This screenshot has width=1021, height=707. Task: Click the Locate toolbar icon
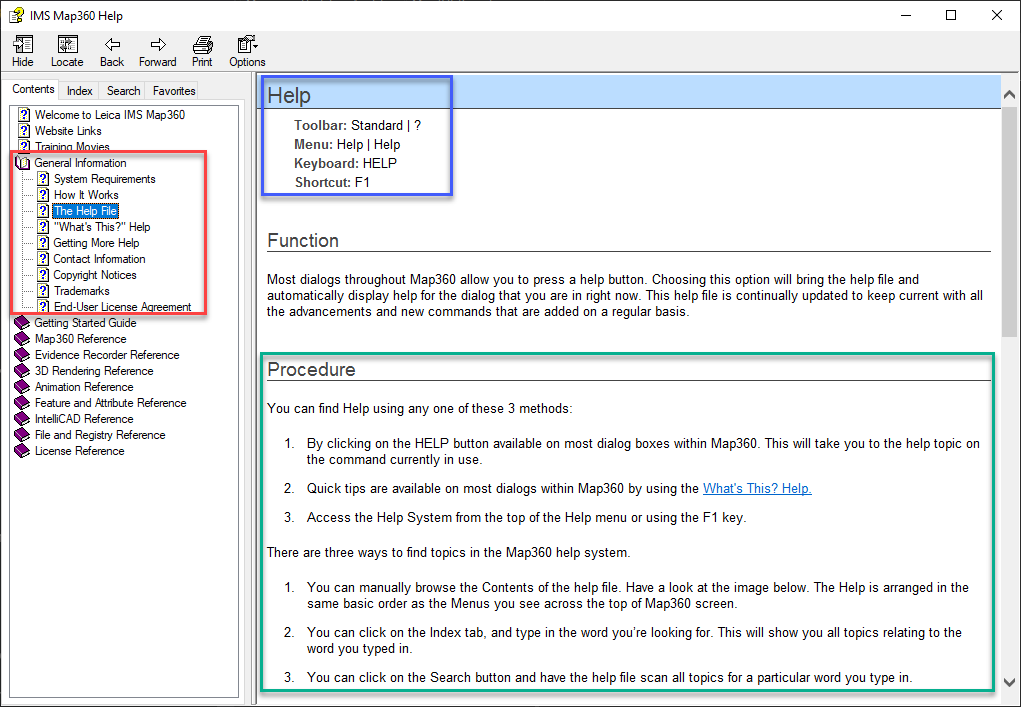(67, 45)
